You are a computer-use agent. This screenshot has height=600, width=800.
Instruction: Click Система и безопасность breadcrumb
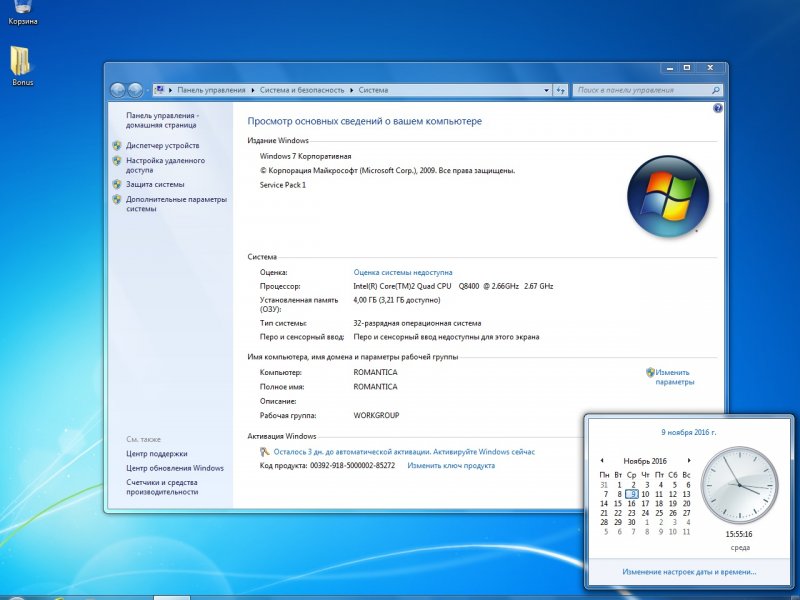pyautogui.click(x=302, y=90)
